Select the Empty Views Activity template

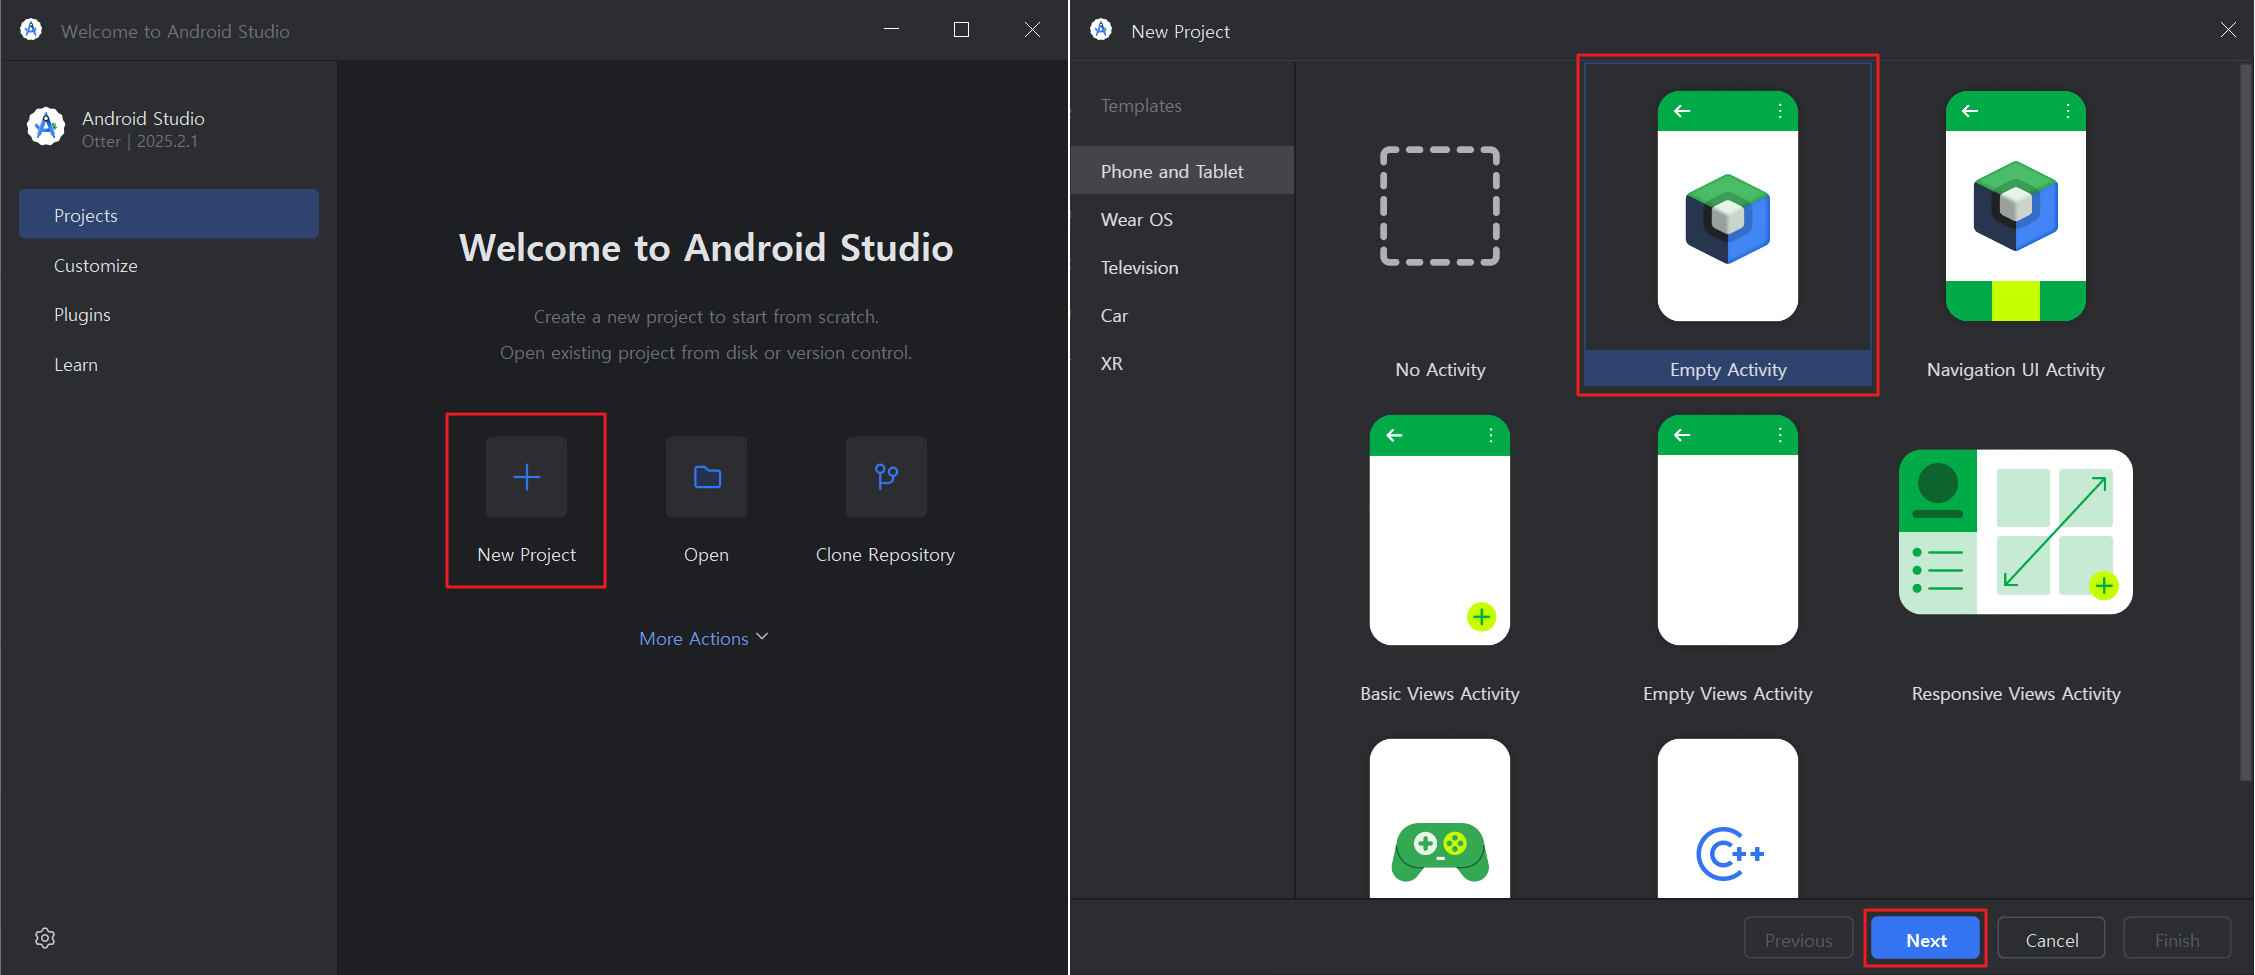point(1728,530)
